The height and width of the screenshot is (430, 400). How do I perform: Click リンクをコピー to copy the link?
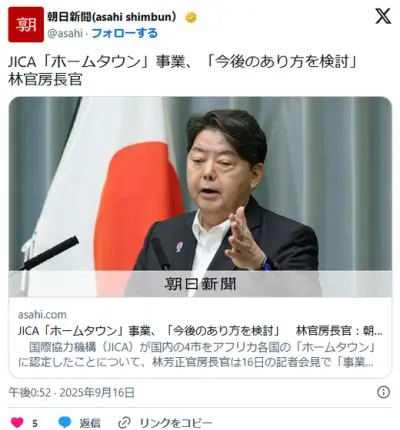[x=176, y=423]
